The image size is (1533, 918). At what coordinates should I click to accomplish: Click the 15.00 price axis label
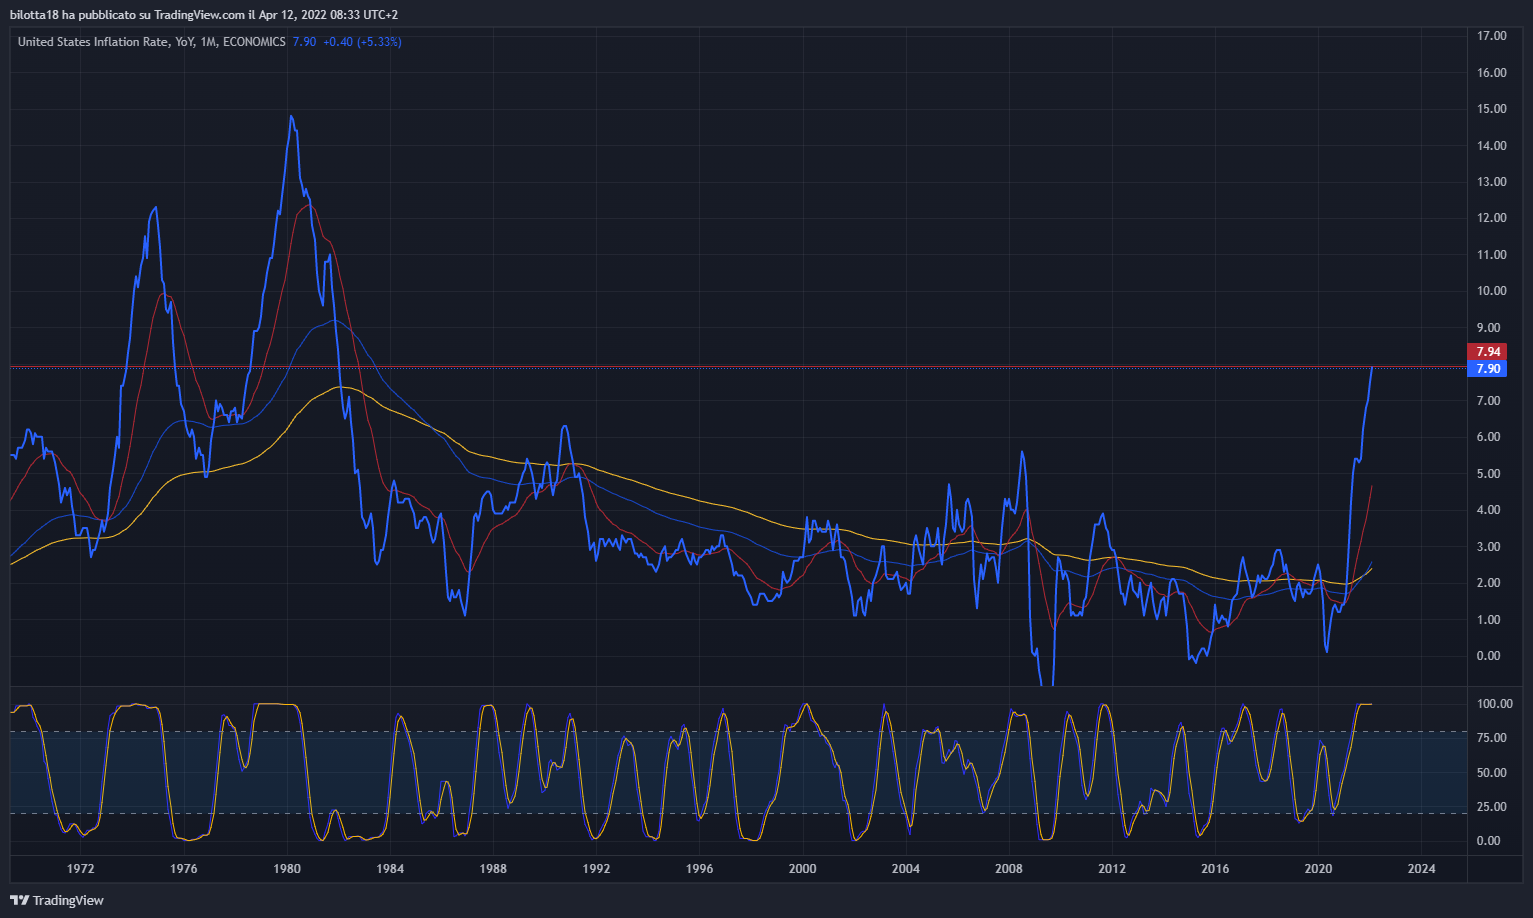pyautogui.click(x=1492, y=109)
